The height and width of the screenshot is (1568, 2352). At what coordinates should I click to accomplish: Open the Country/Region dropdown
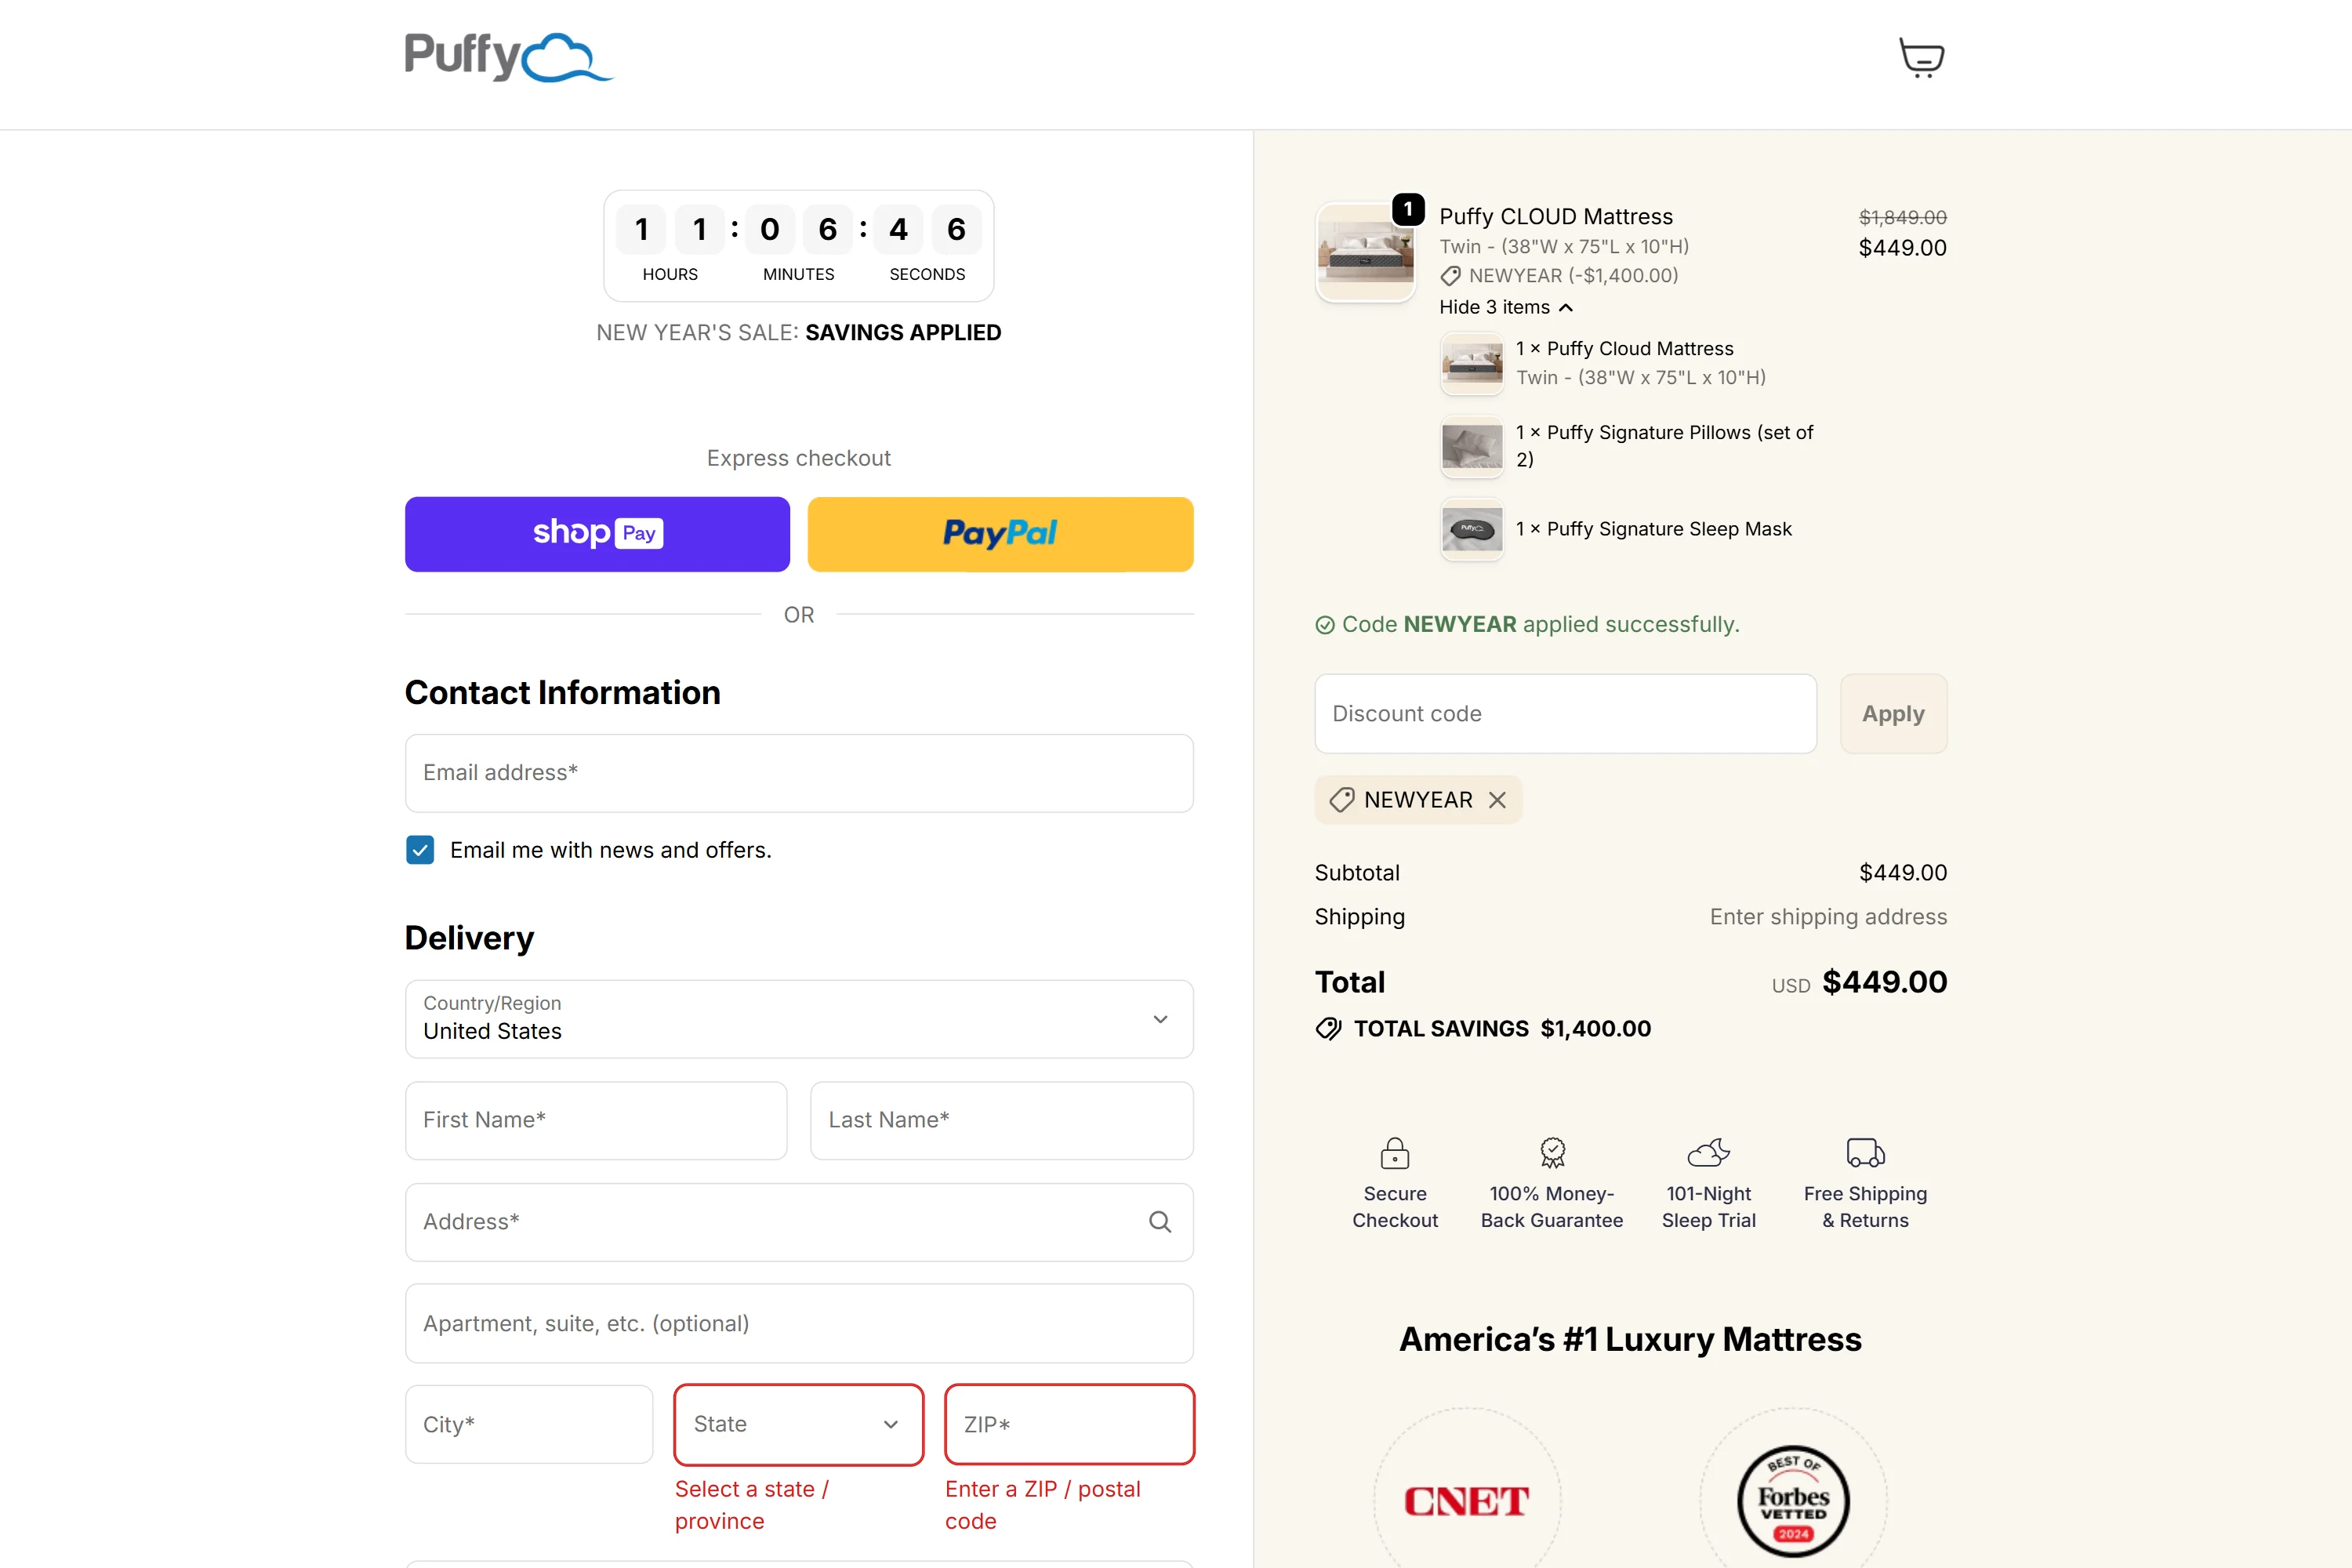798,1019
